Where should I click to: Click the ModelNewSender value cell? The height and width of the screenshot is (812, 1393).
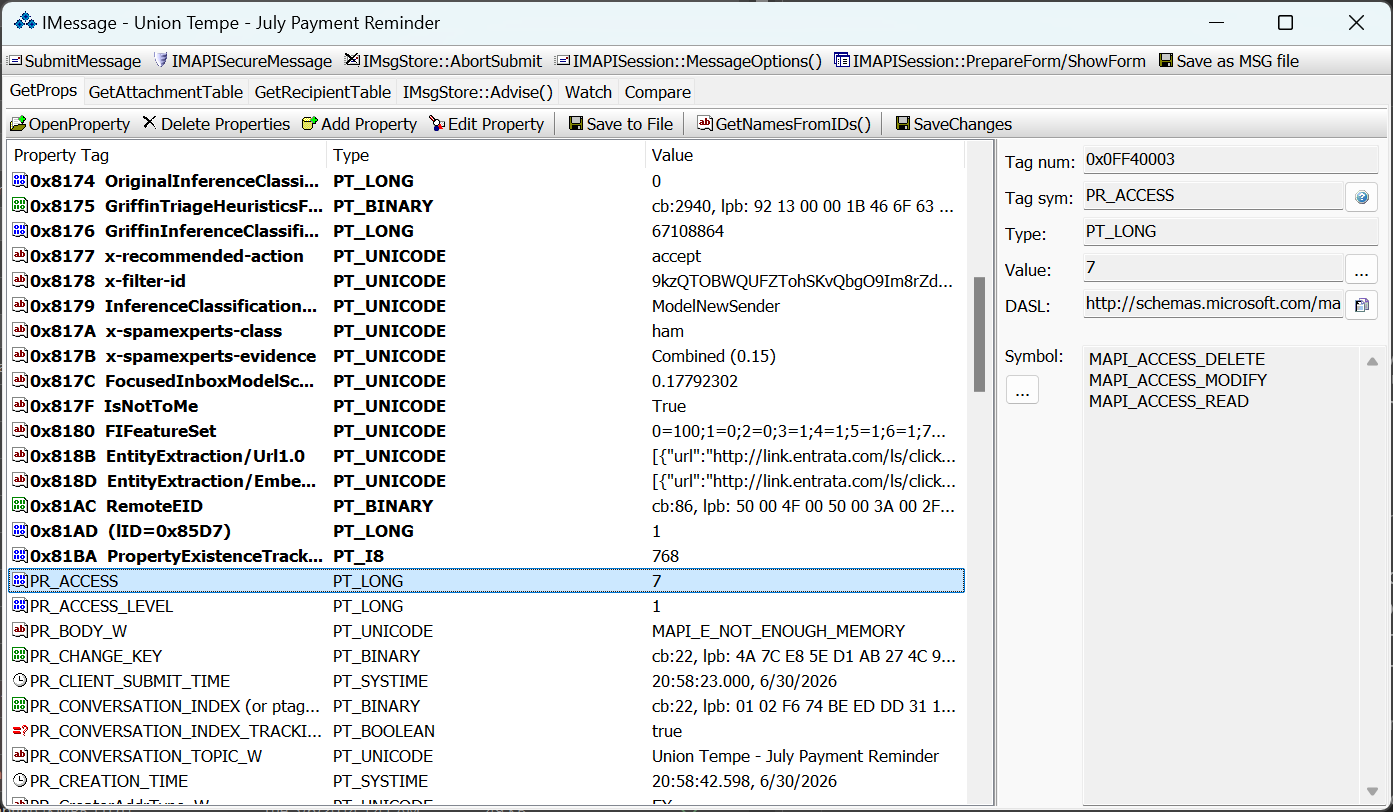pyautogui.click(x=716, y=306)
